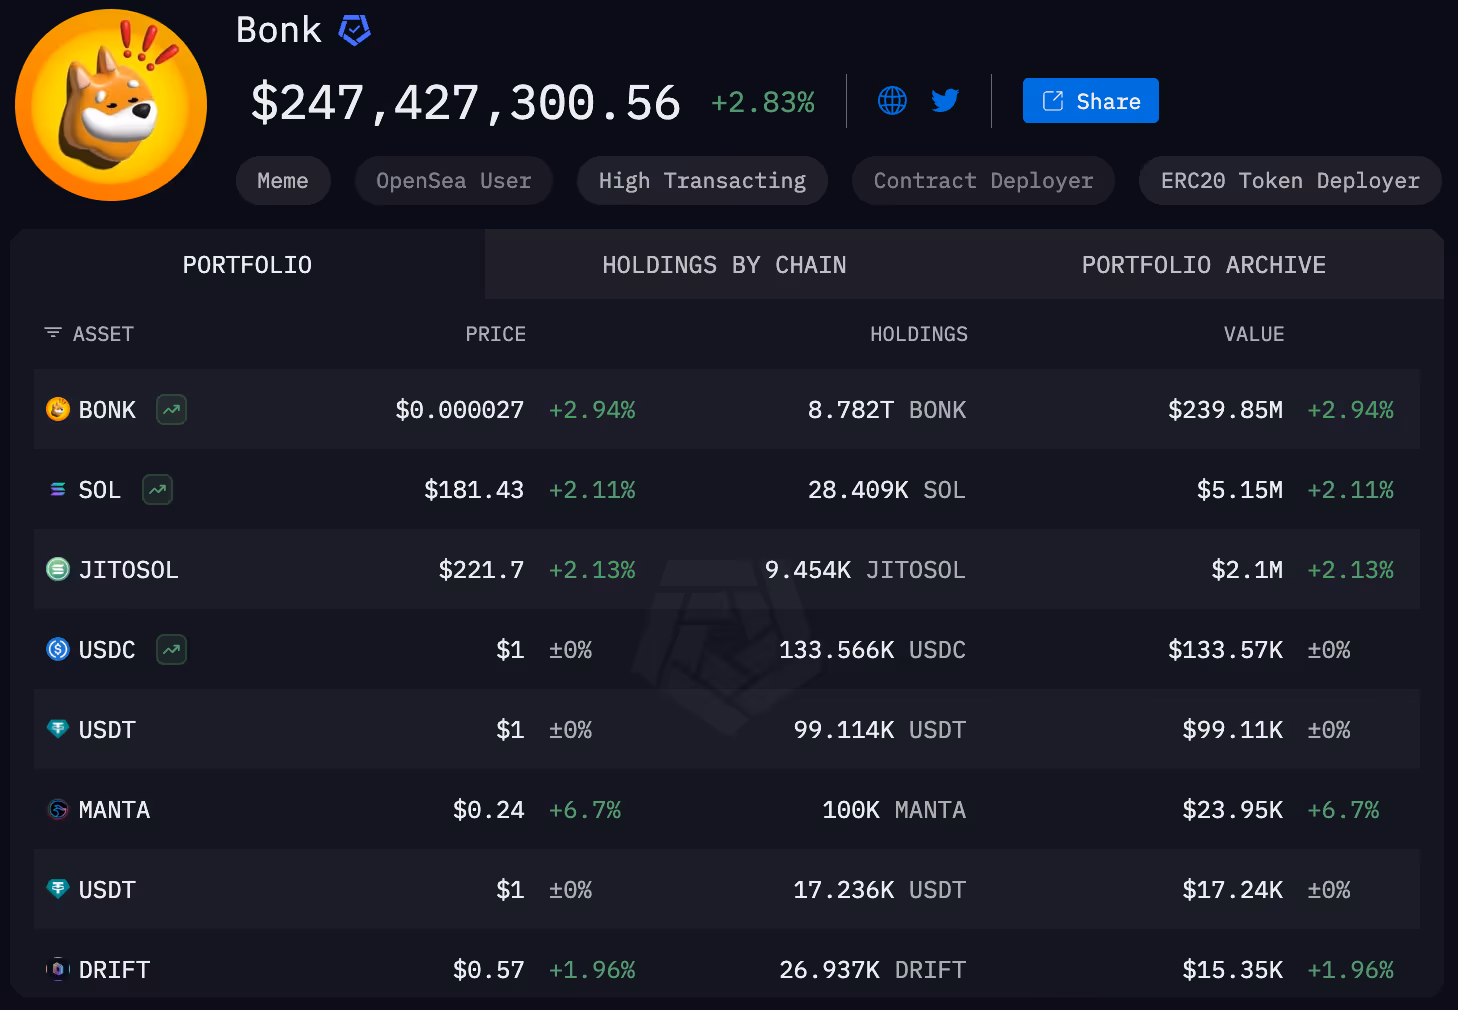Click the JITOSOL token icon
Viewport: 1458px width, 1010px height.
(58, 569)
